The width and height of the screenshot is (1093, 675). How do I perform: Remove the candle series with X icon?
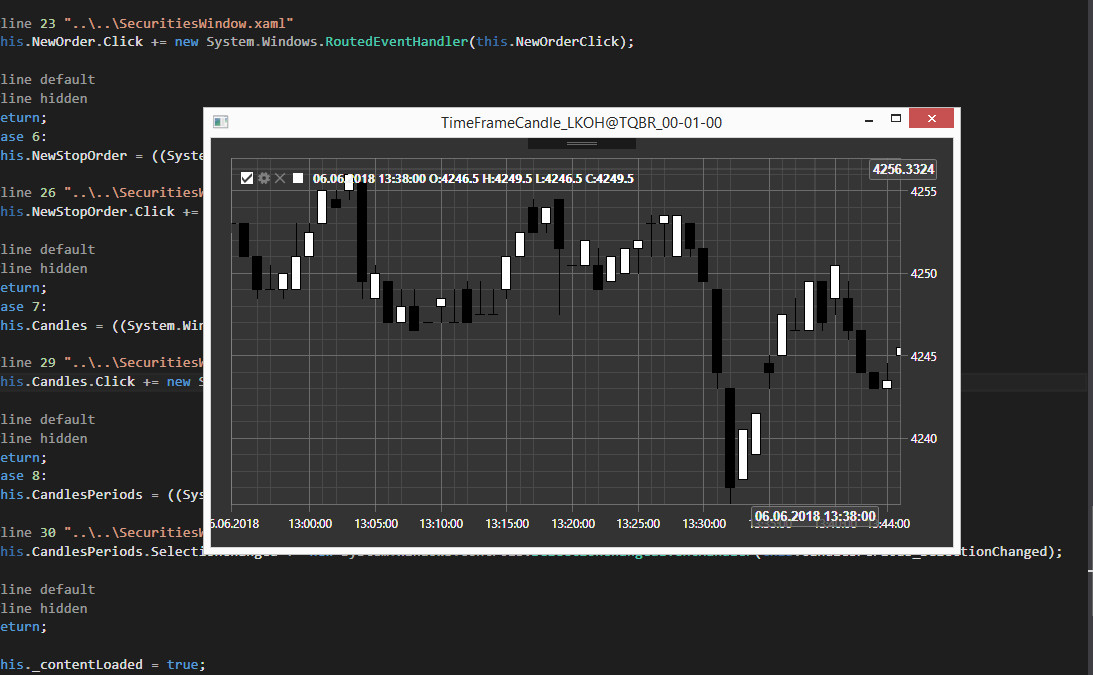(280, 178)
